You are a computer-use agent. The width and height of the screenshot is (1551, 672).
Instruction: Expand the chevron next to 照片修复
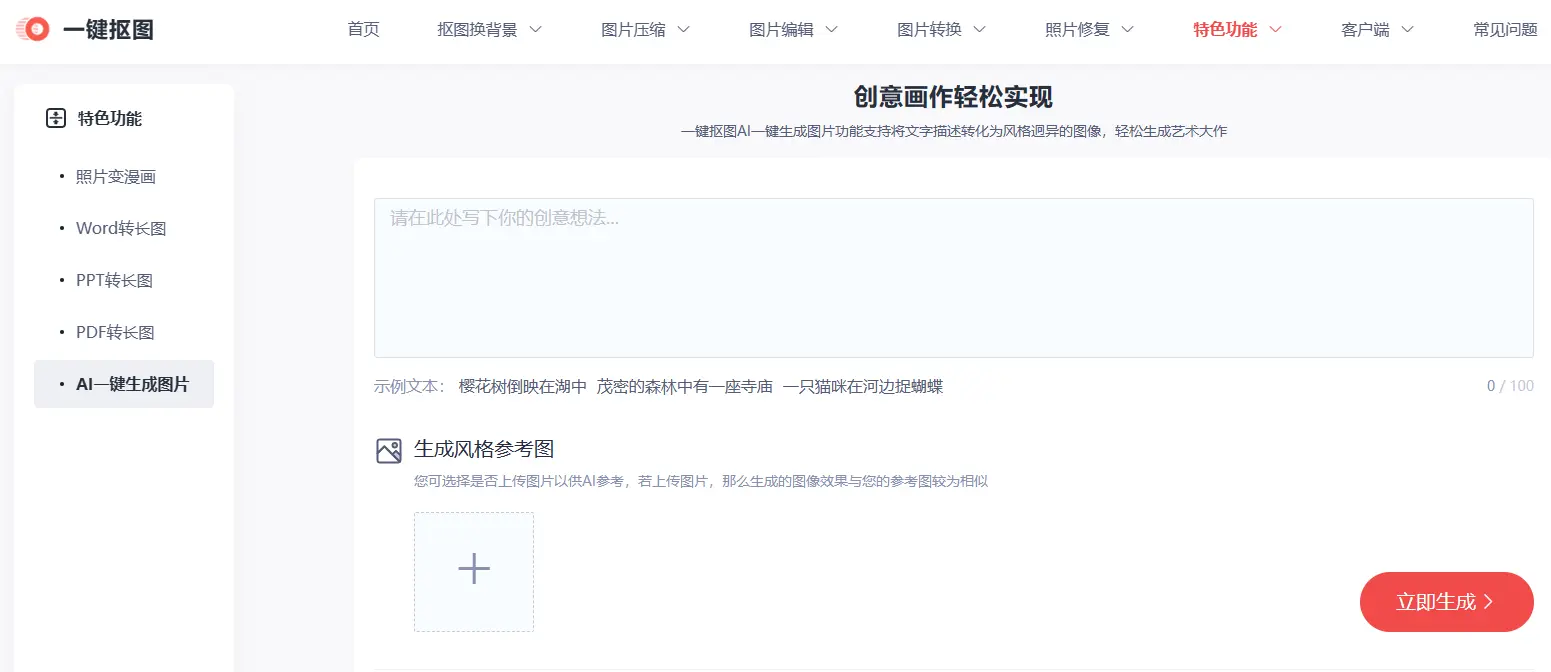(x=1127, y=30)
